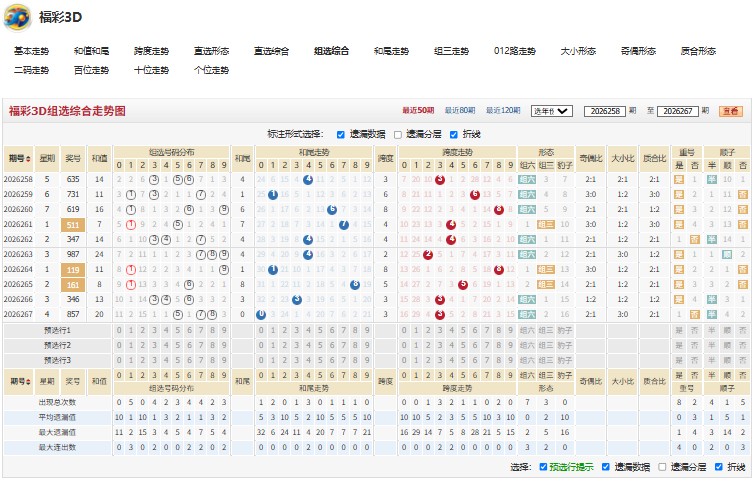
Task: Click the 顺 badge in row 2026263
Action: pos(728,254)
